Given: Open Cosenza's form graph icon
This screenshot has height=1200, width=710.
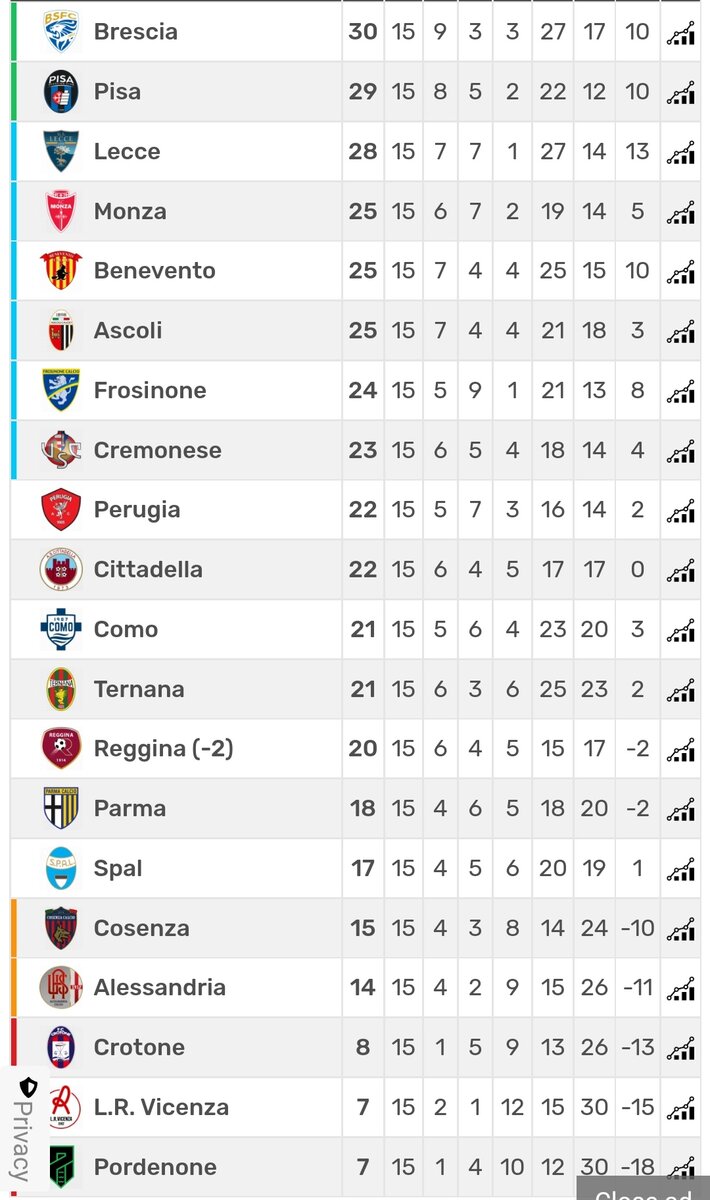Looking at the screenshot, I should [681, 929].
